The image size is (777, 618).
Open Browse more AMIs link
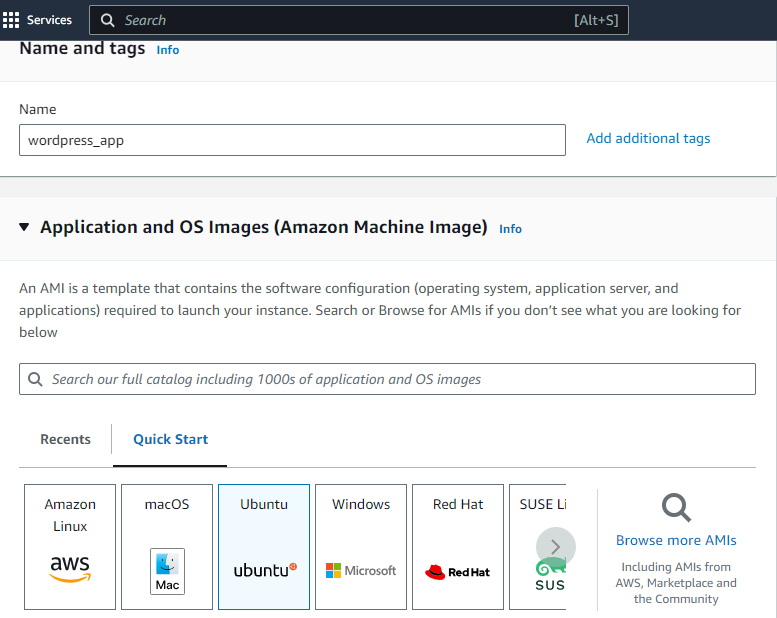point(676,540)
